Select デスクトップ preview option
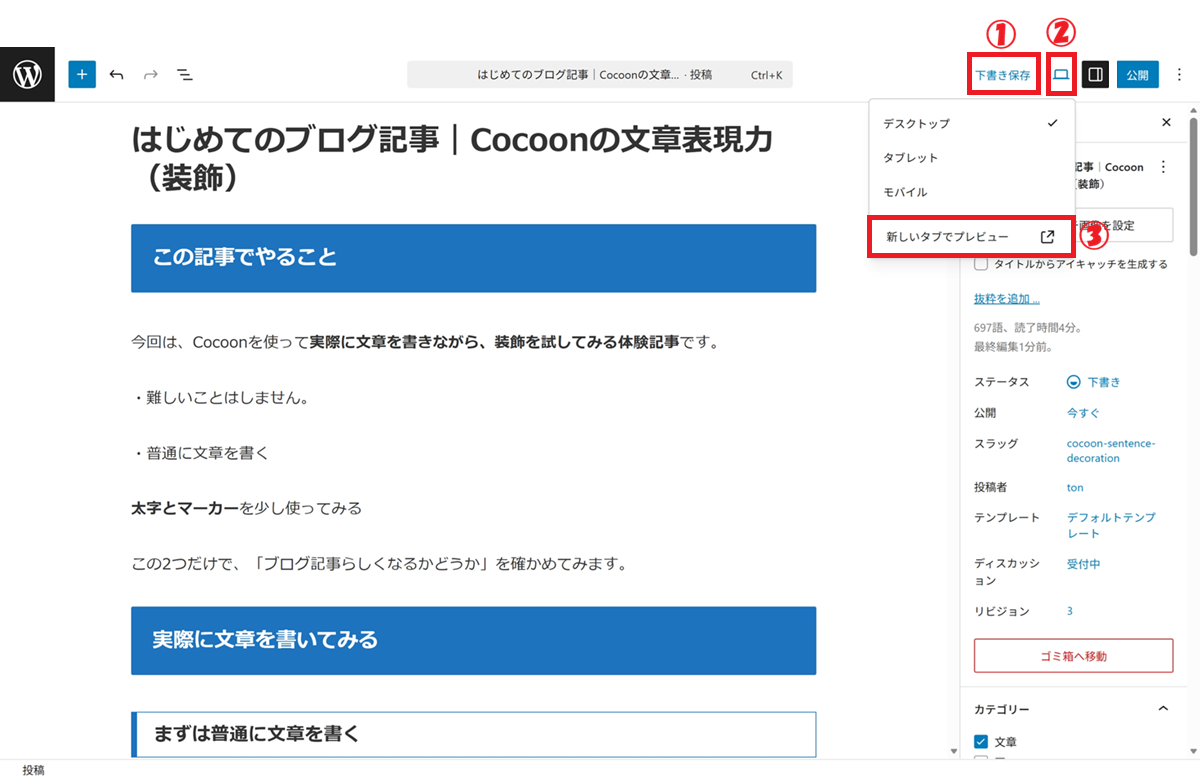1200x780 pixels. click(916, 123)
